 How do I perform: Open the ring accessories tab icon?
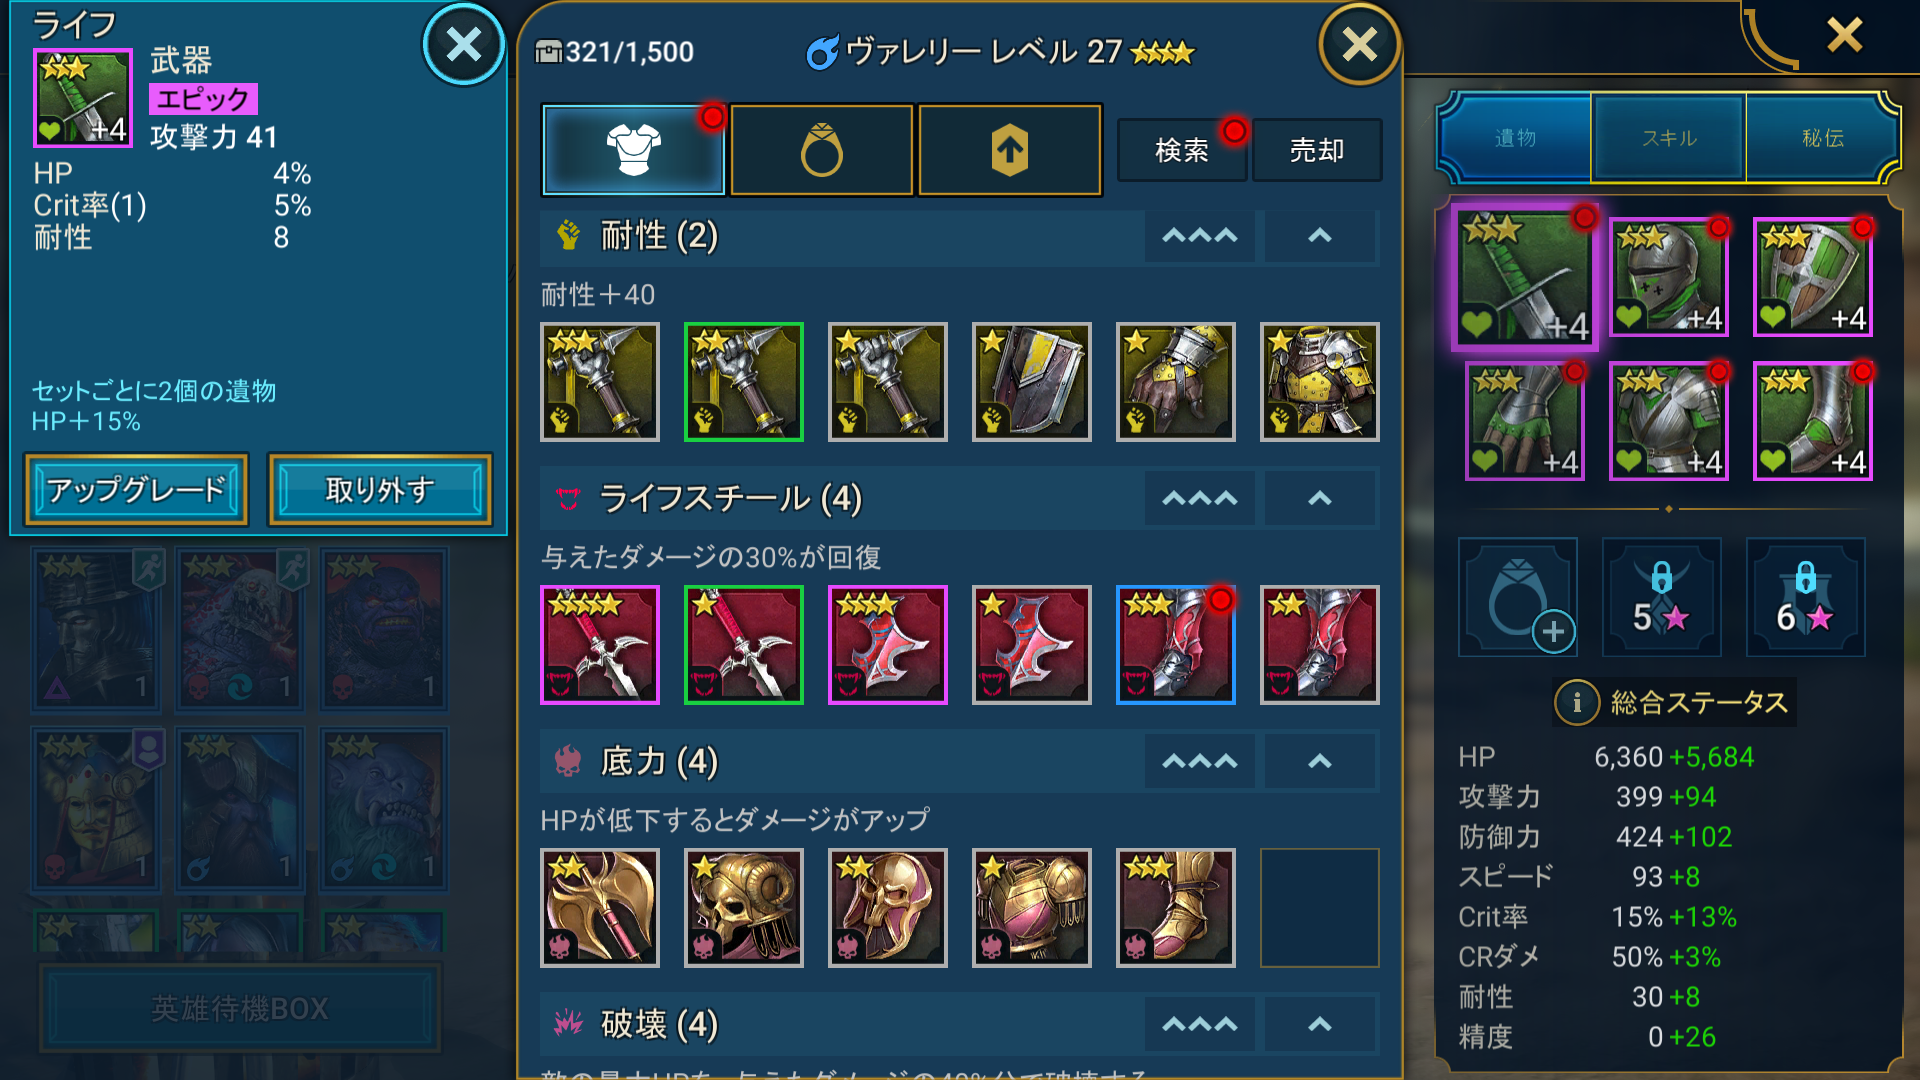pyautogui.click(x=821, y=150)
